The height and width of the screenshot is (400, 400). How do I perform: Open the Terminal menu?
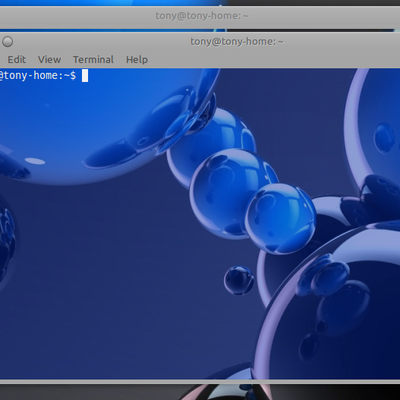click(93, 60)
